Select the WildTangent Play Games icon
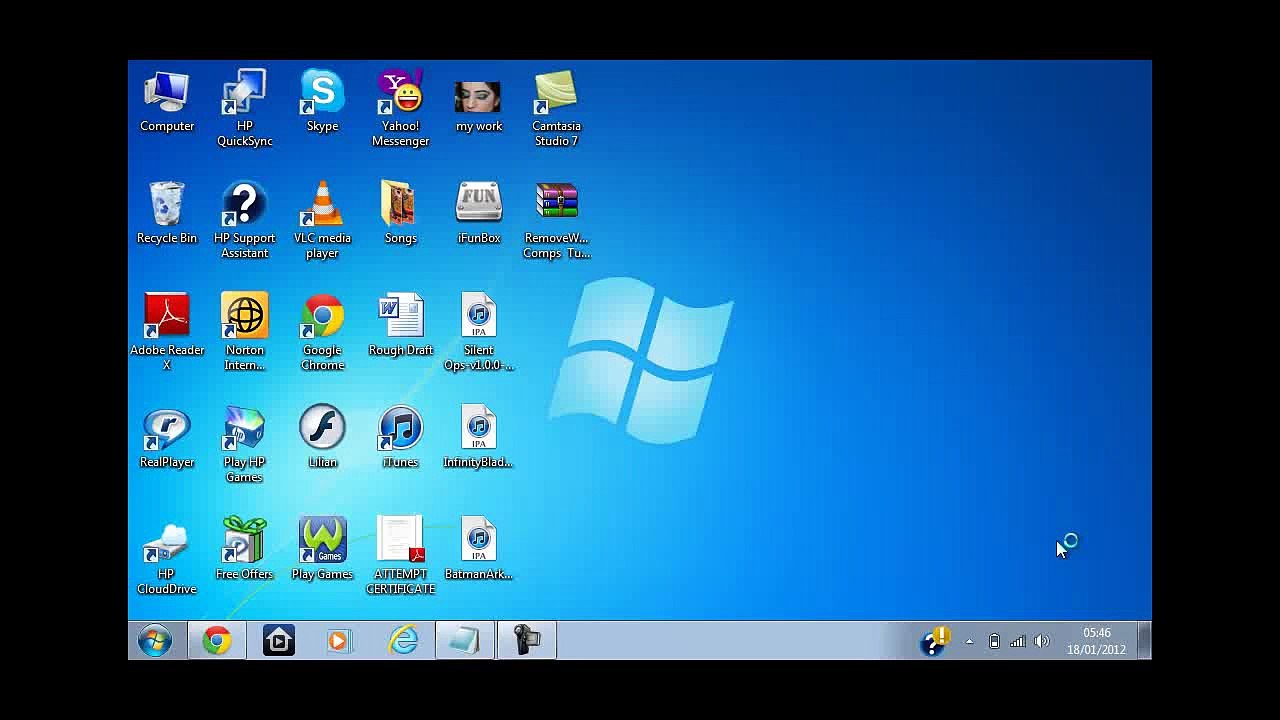This screenshot has height=720, width=1280. tap(322, 548)
